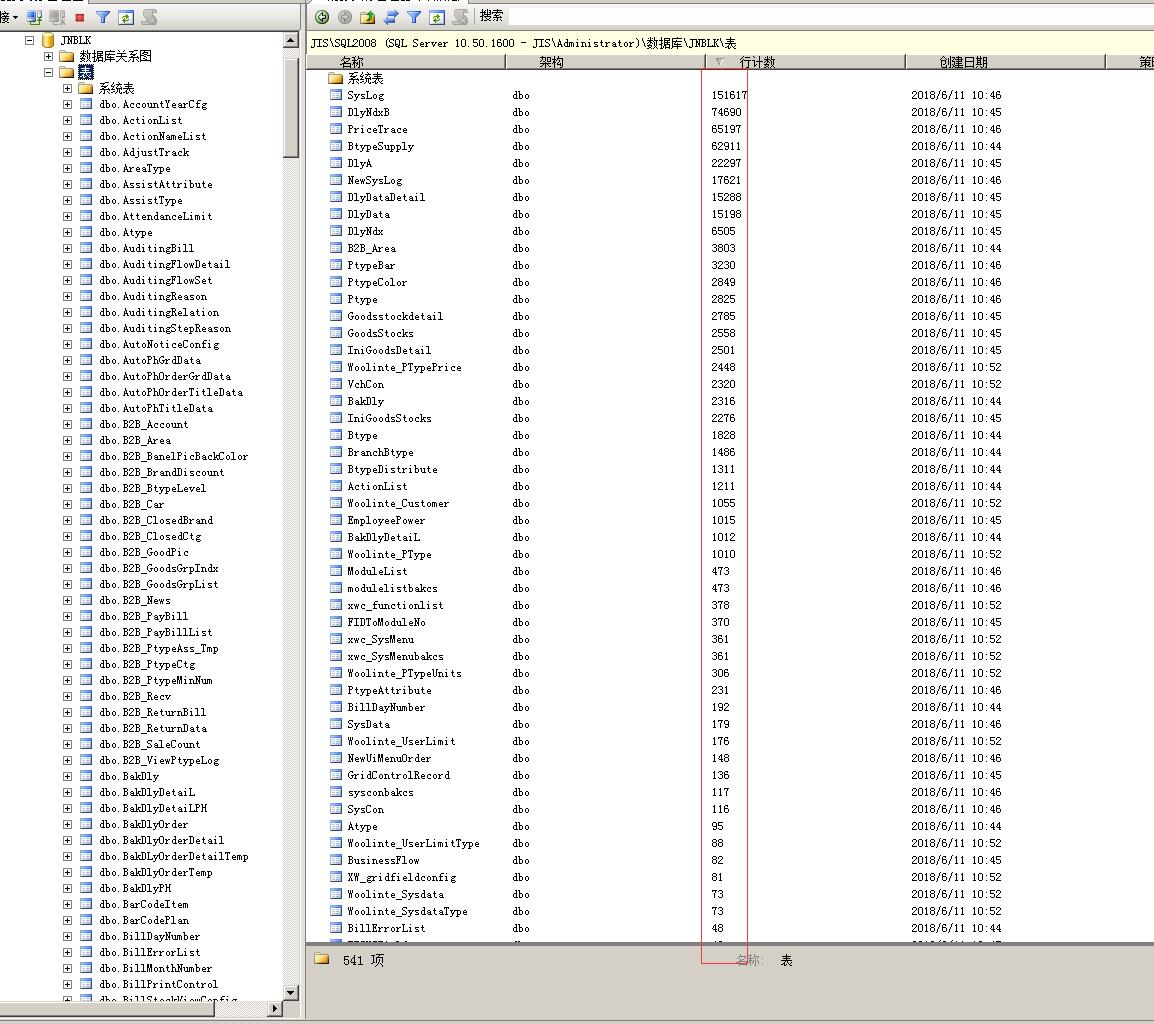The height and width of the screenshot is (1024, 1154).
Task: Expand dbo.ActionList table node
Action: [x=67, y=120]
